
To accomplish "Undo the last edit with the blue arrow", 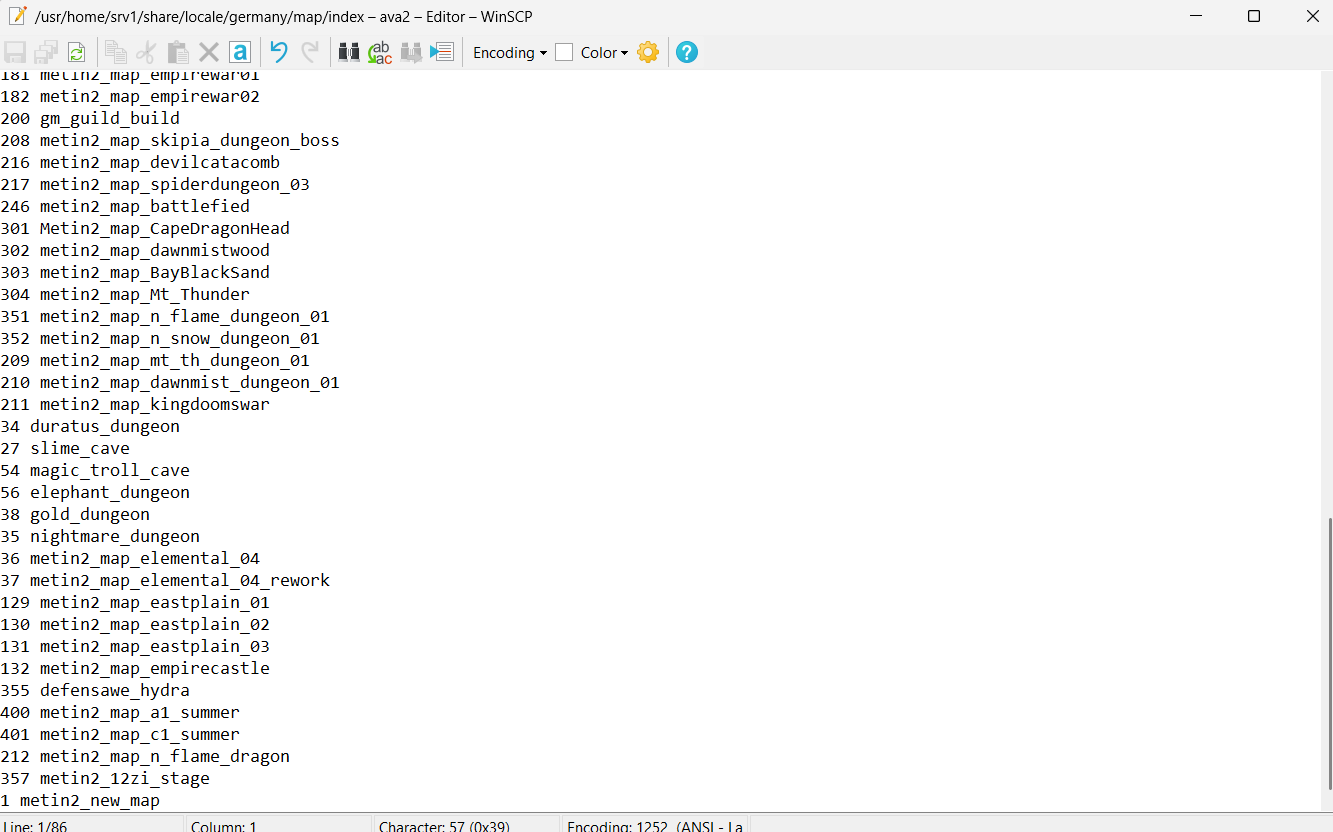I will (x=279, y=52).
